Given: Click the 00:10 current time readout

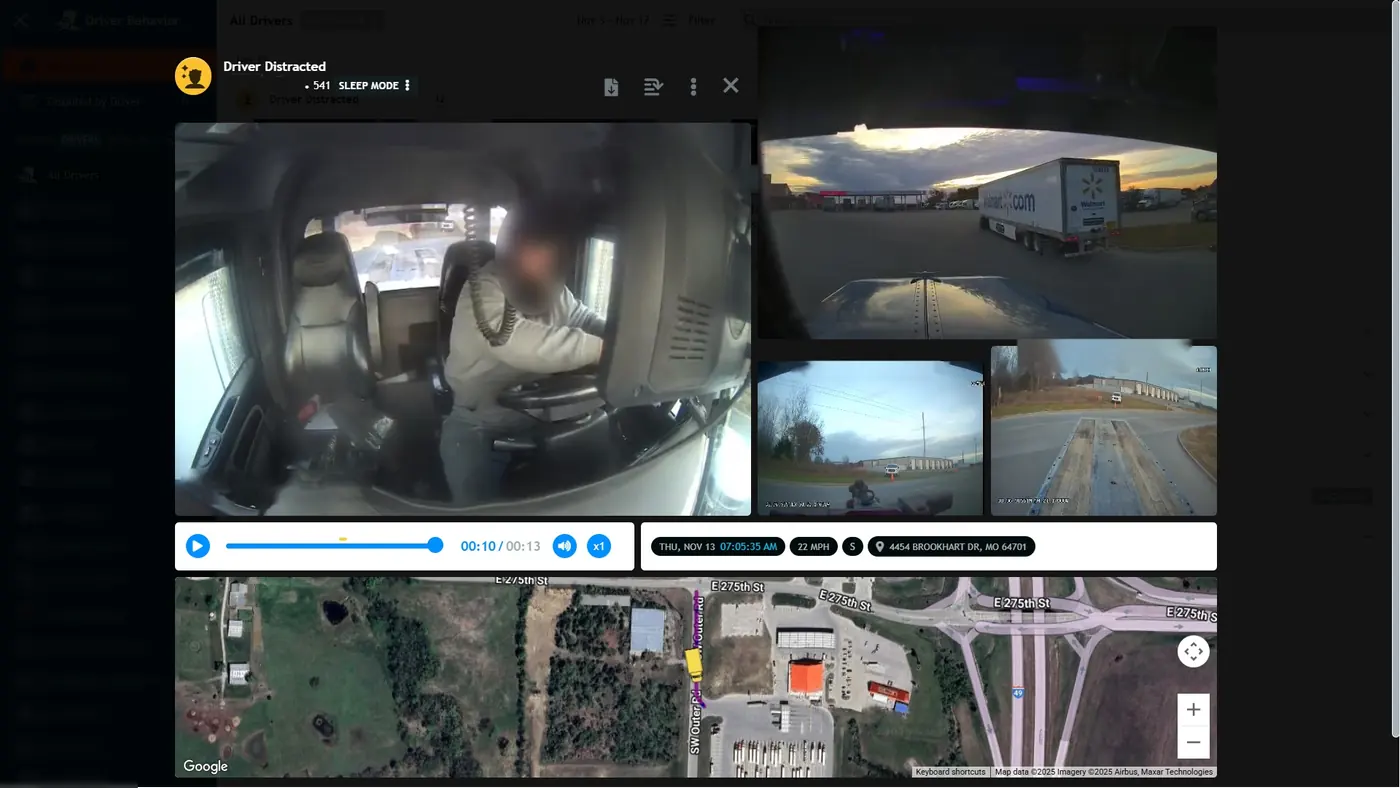Looking at the screenshot, I should click(477, 546).
